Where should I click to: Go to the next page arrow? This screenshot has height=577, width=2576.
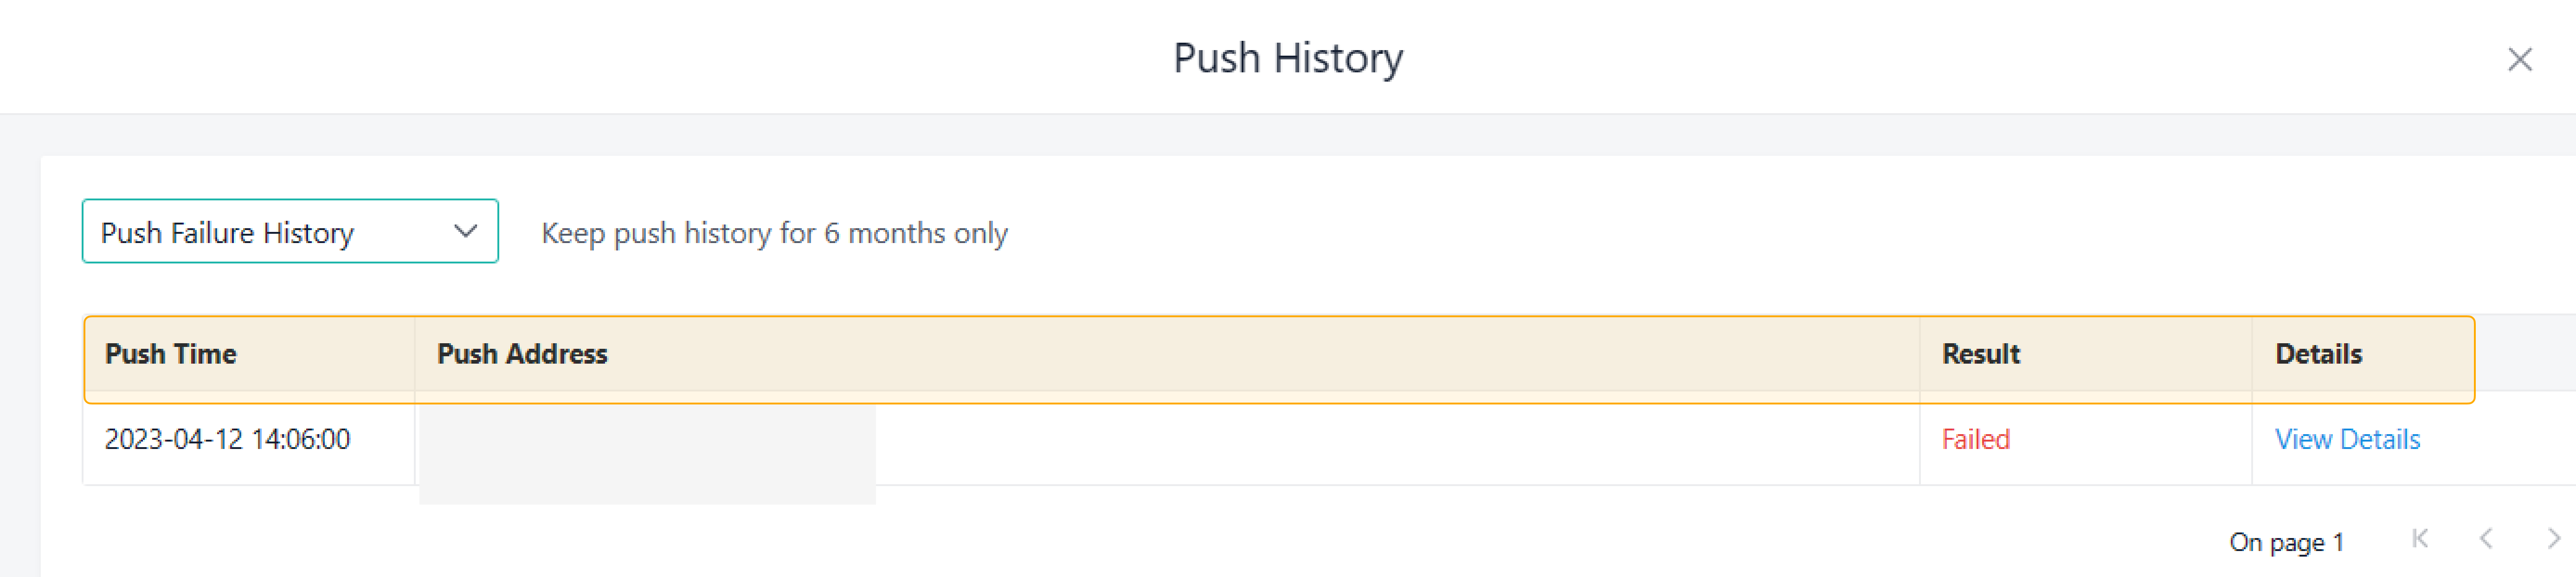[2553, 539]
